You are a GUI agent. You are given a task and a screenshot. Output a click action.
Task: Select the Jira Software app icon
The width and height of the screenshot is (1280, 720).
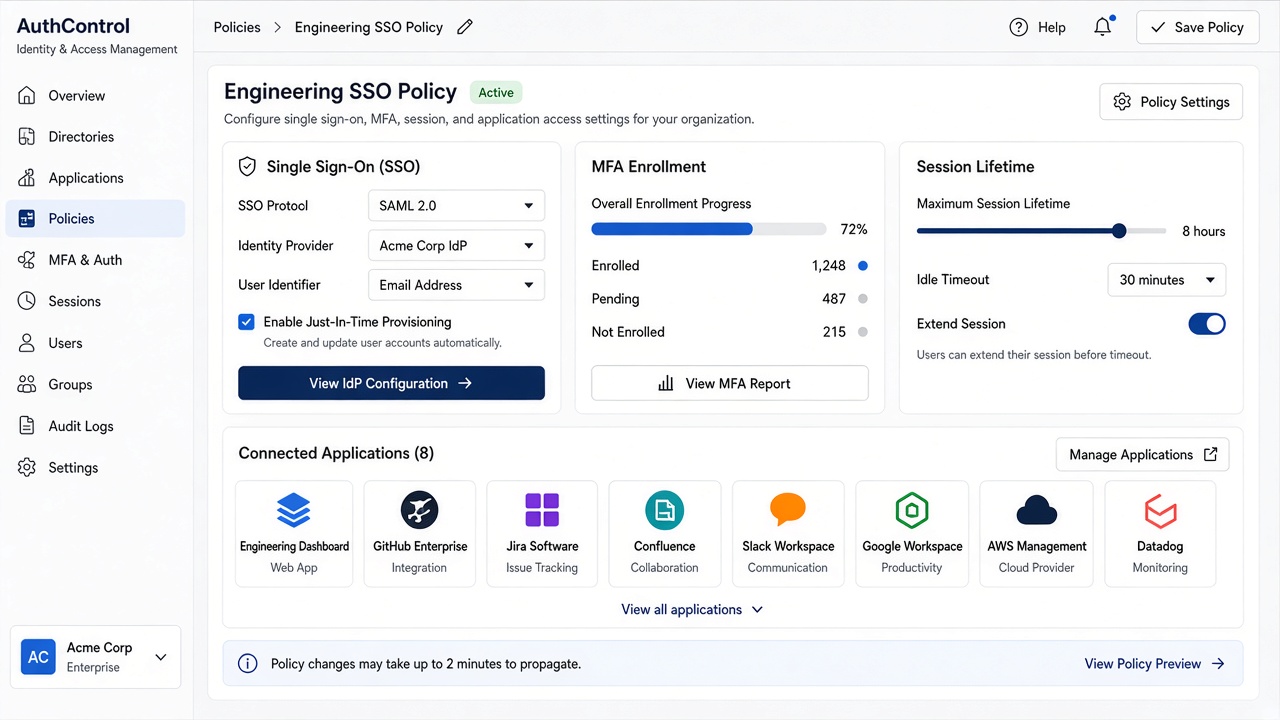point(542,510)
